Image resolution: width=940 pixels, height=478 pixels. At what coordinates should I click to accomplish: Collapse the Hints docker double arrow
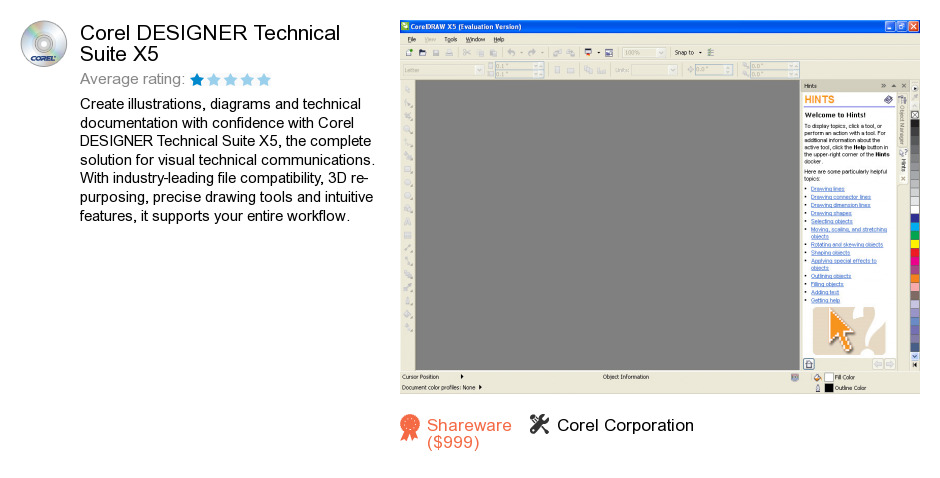click(883, 86)
